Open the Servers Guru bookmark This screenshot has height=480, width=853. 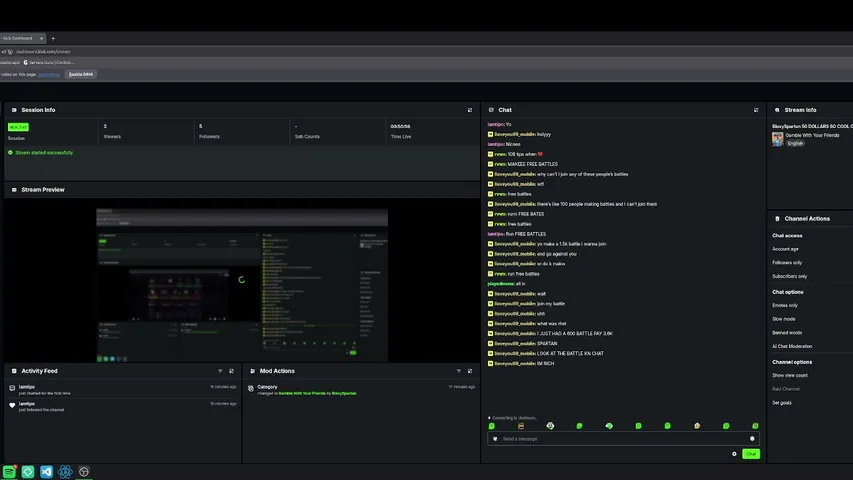point(48,63)
